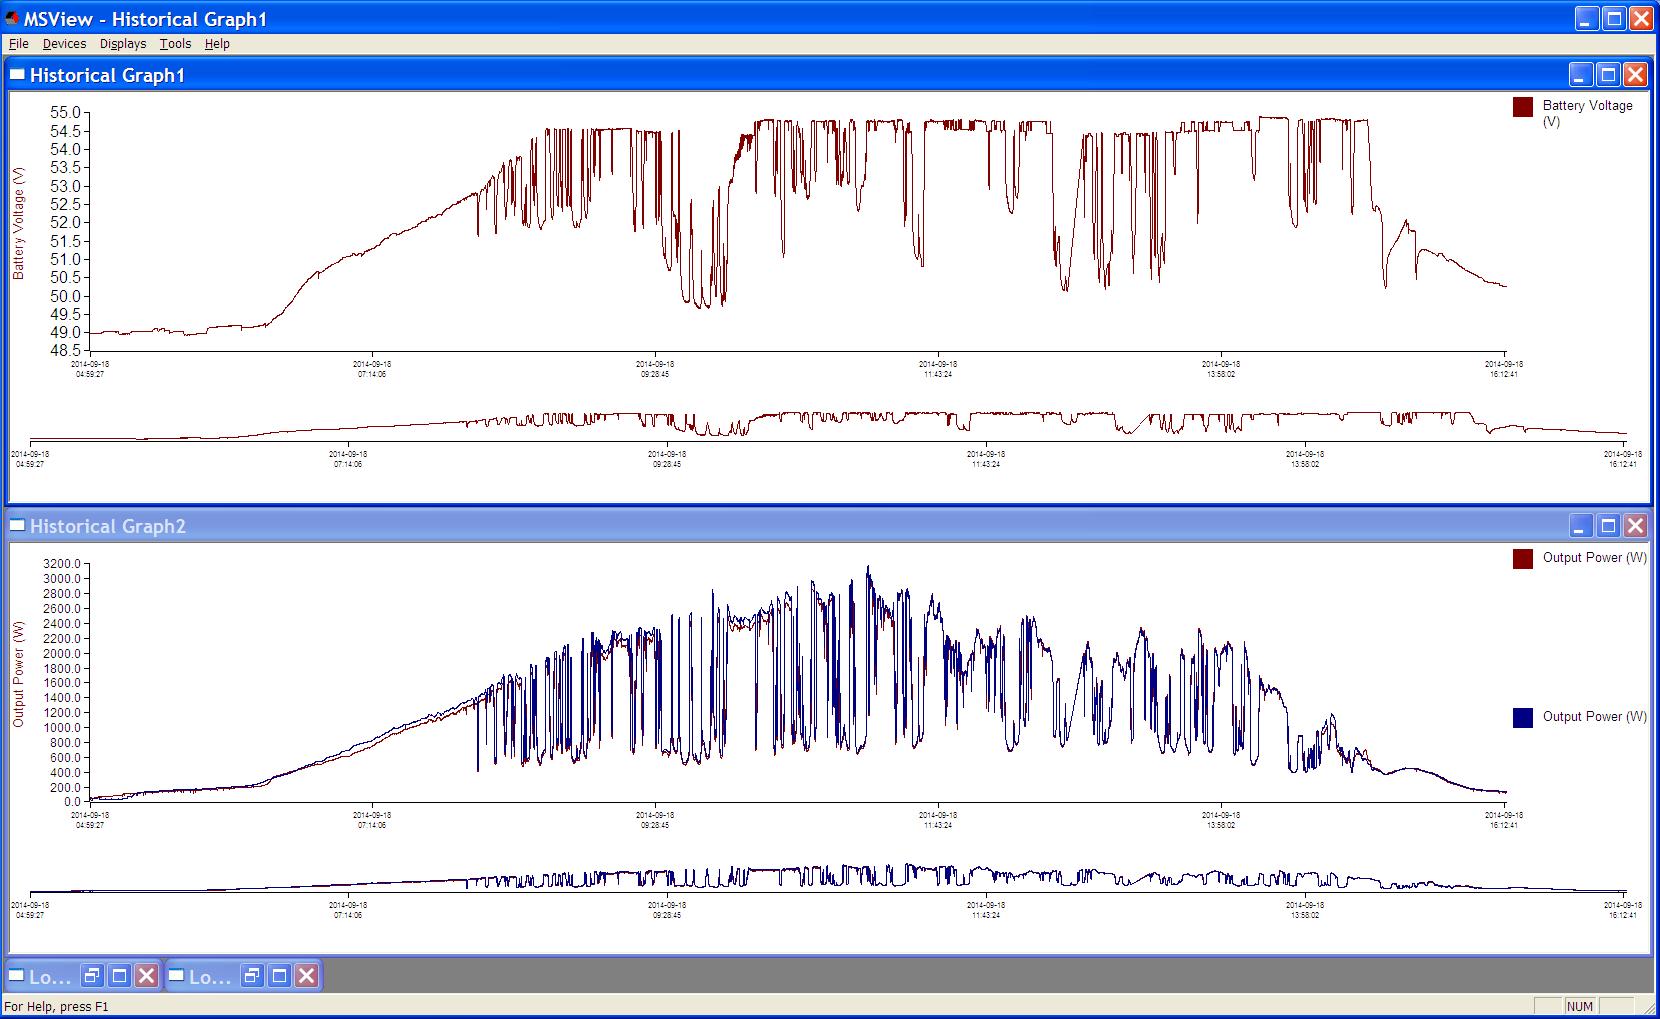Screen dimensions: 1660x1019
Task: Maximize the first minimized Lo... window
Action: click(x=119, y=976)
